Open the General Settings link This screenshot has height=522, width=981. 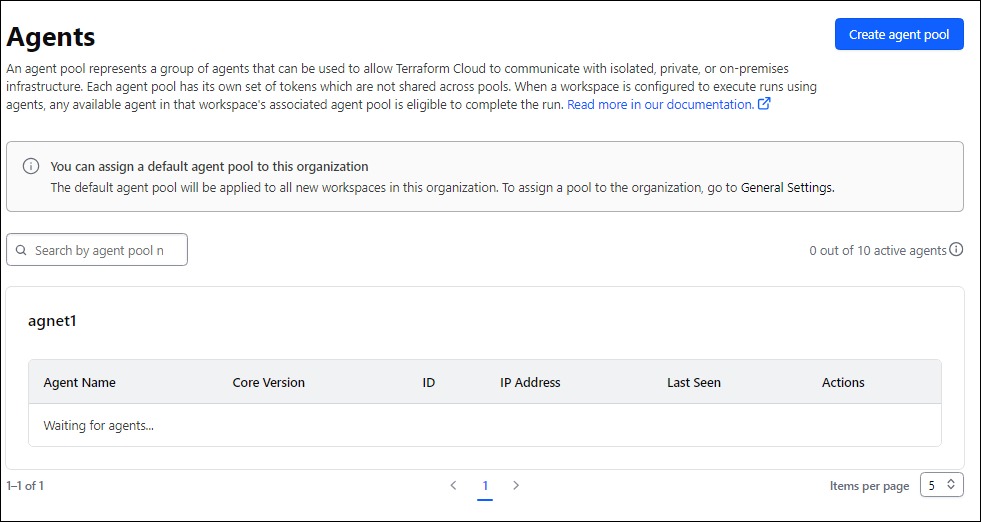pos(787,187)
